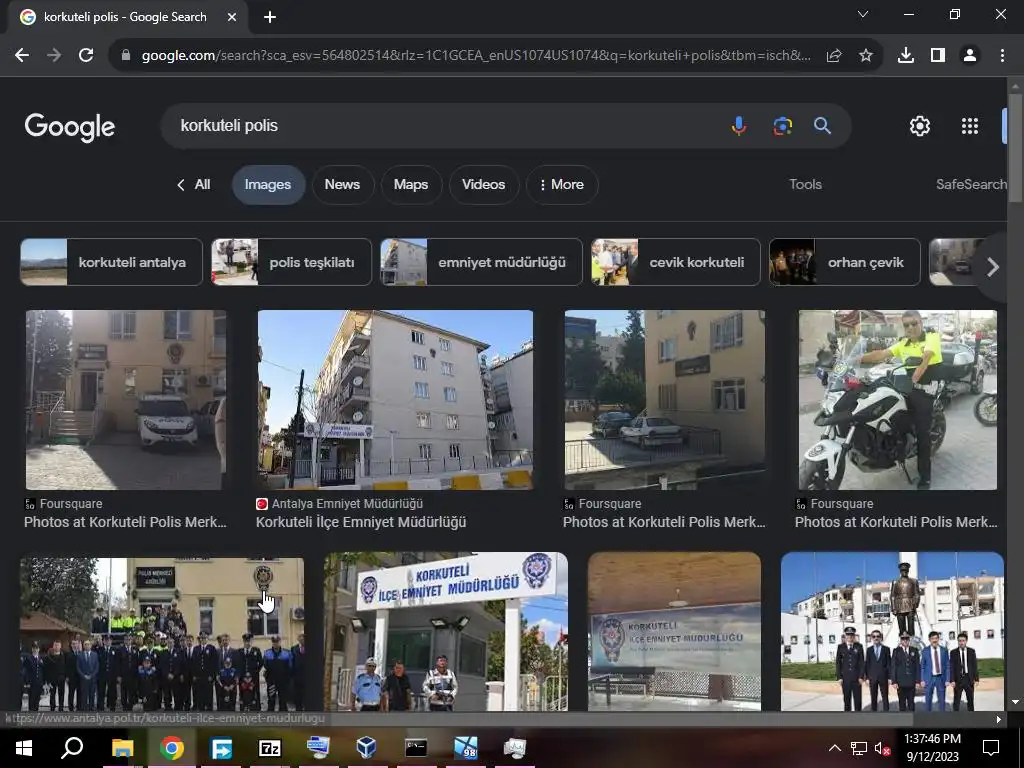Viewport: 1024px width, 768px height.
Task: Switch to the News tab
Action: click(x=342, y=185)
